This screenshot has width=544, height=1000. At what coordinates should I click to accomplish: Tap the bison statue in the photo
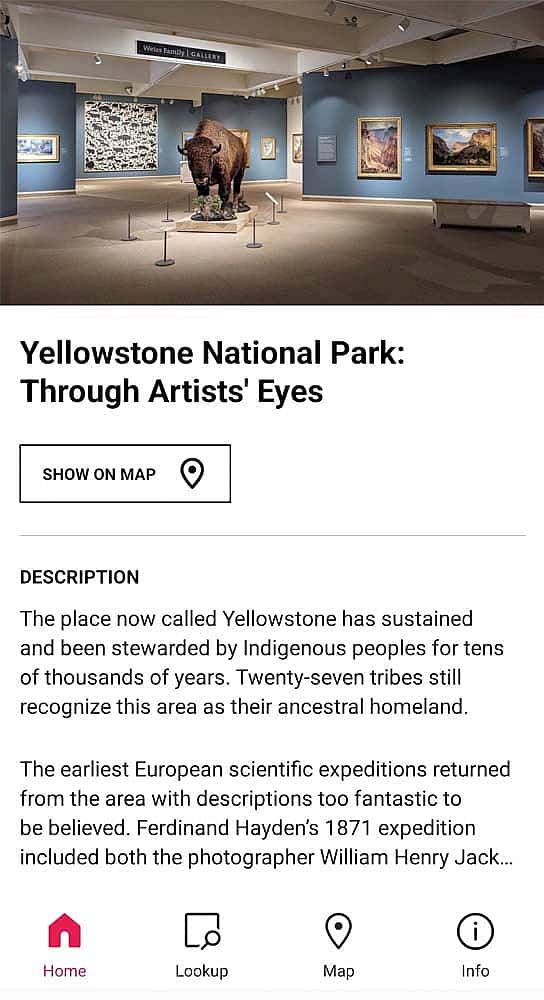tap(216, 169)
